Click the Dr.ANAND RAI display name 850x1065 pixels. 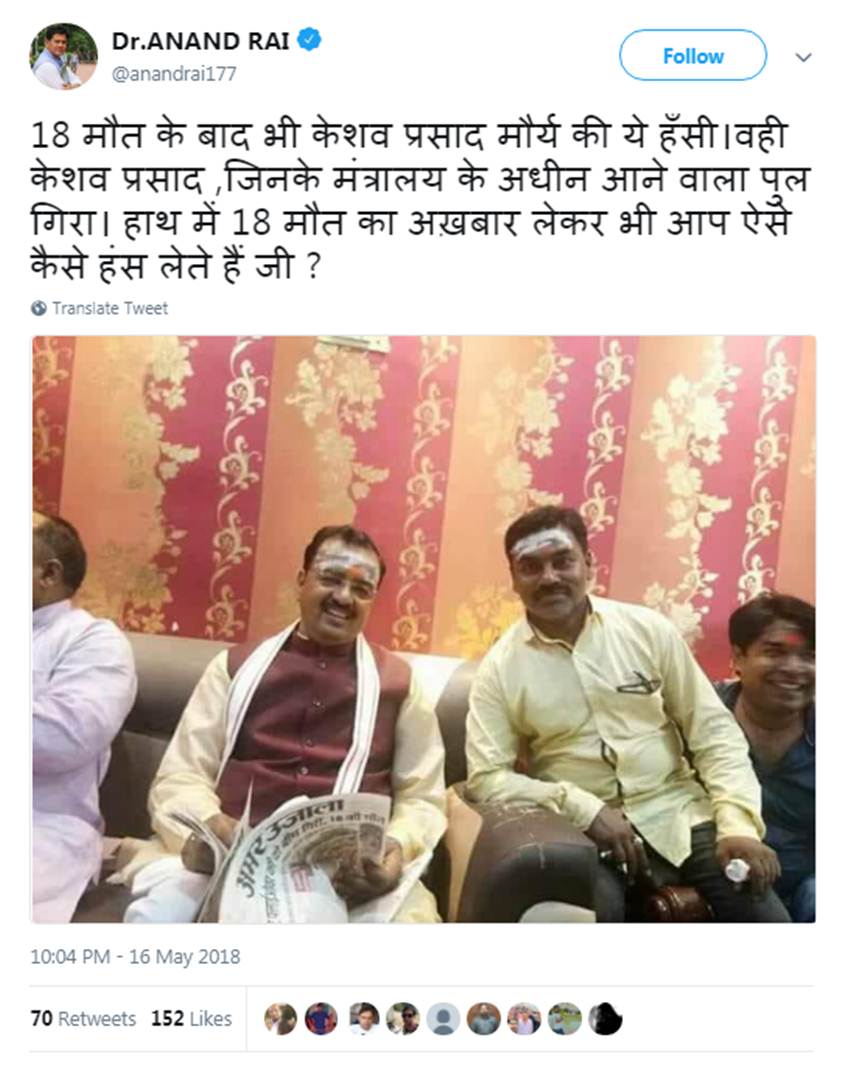tap(200, 41)
